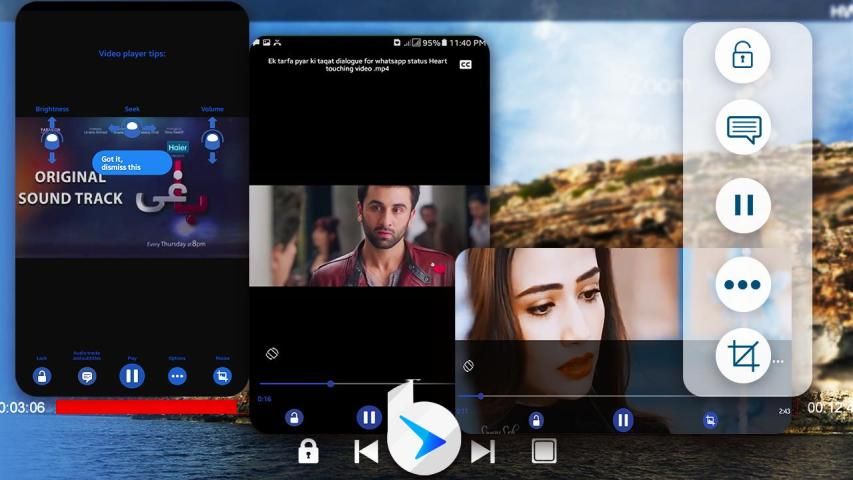Click the Resize crop icon in left phone

[222, 376]
